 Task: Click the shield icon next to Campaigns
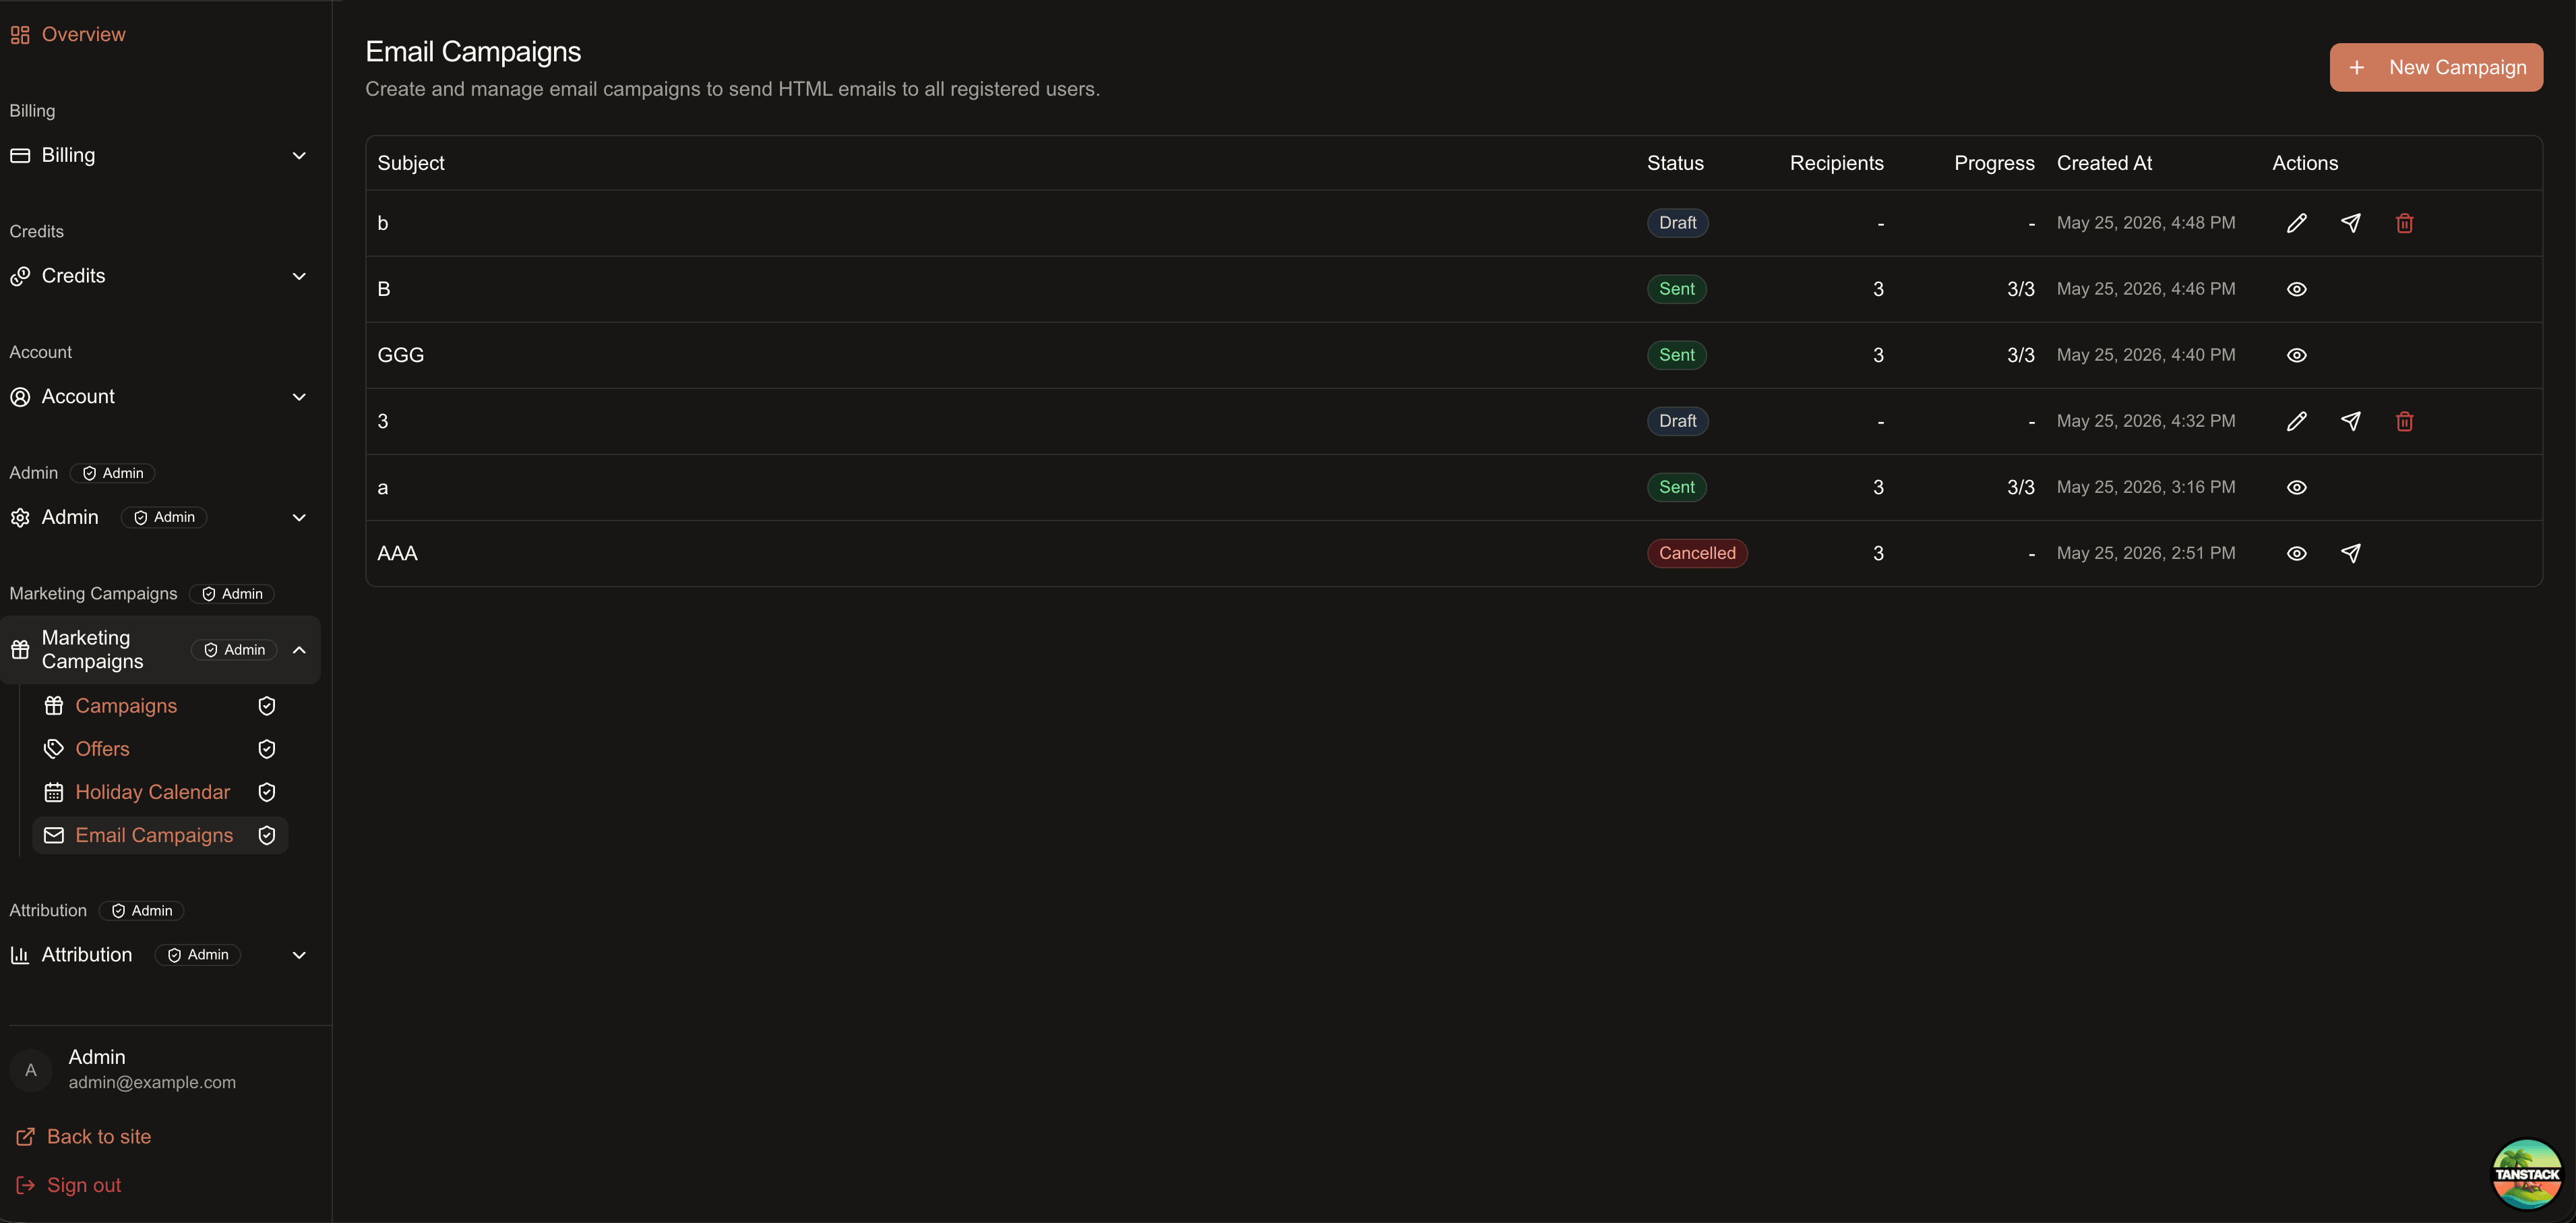pos(266,706)
